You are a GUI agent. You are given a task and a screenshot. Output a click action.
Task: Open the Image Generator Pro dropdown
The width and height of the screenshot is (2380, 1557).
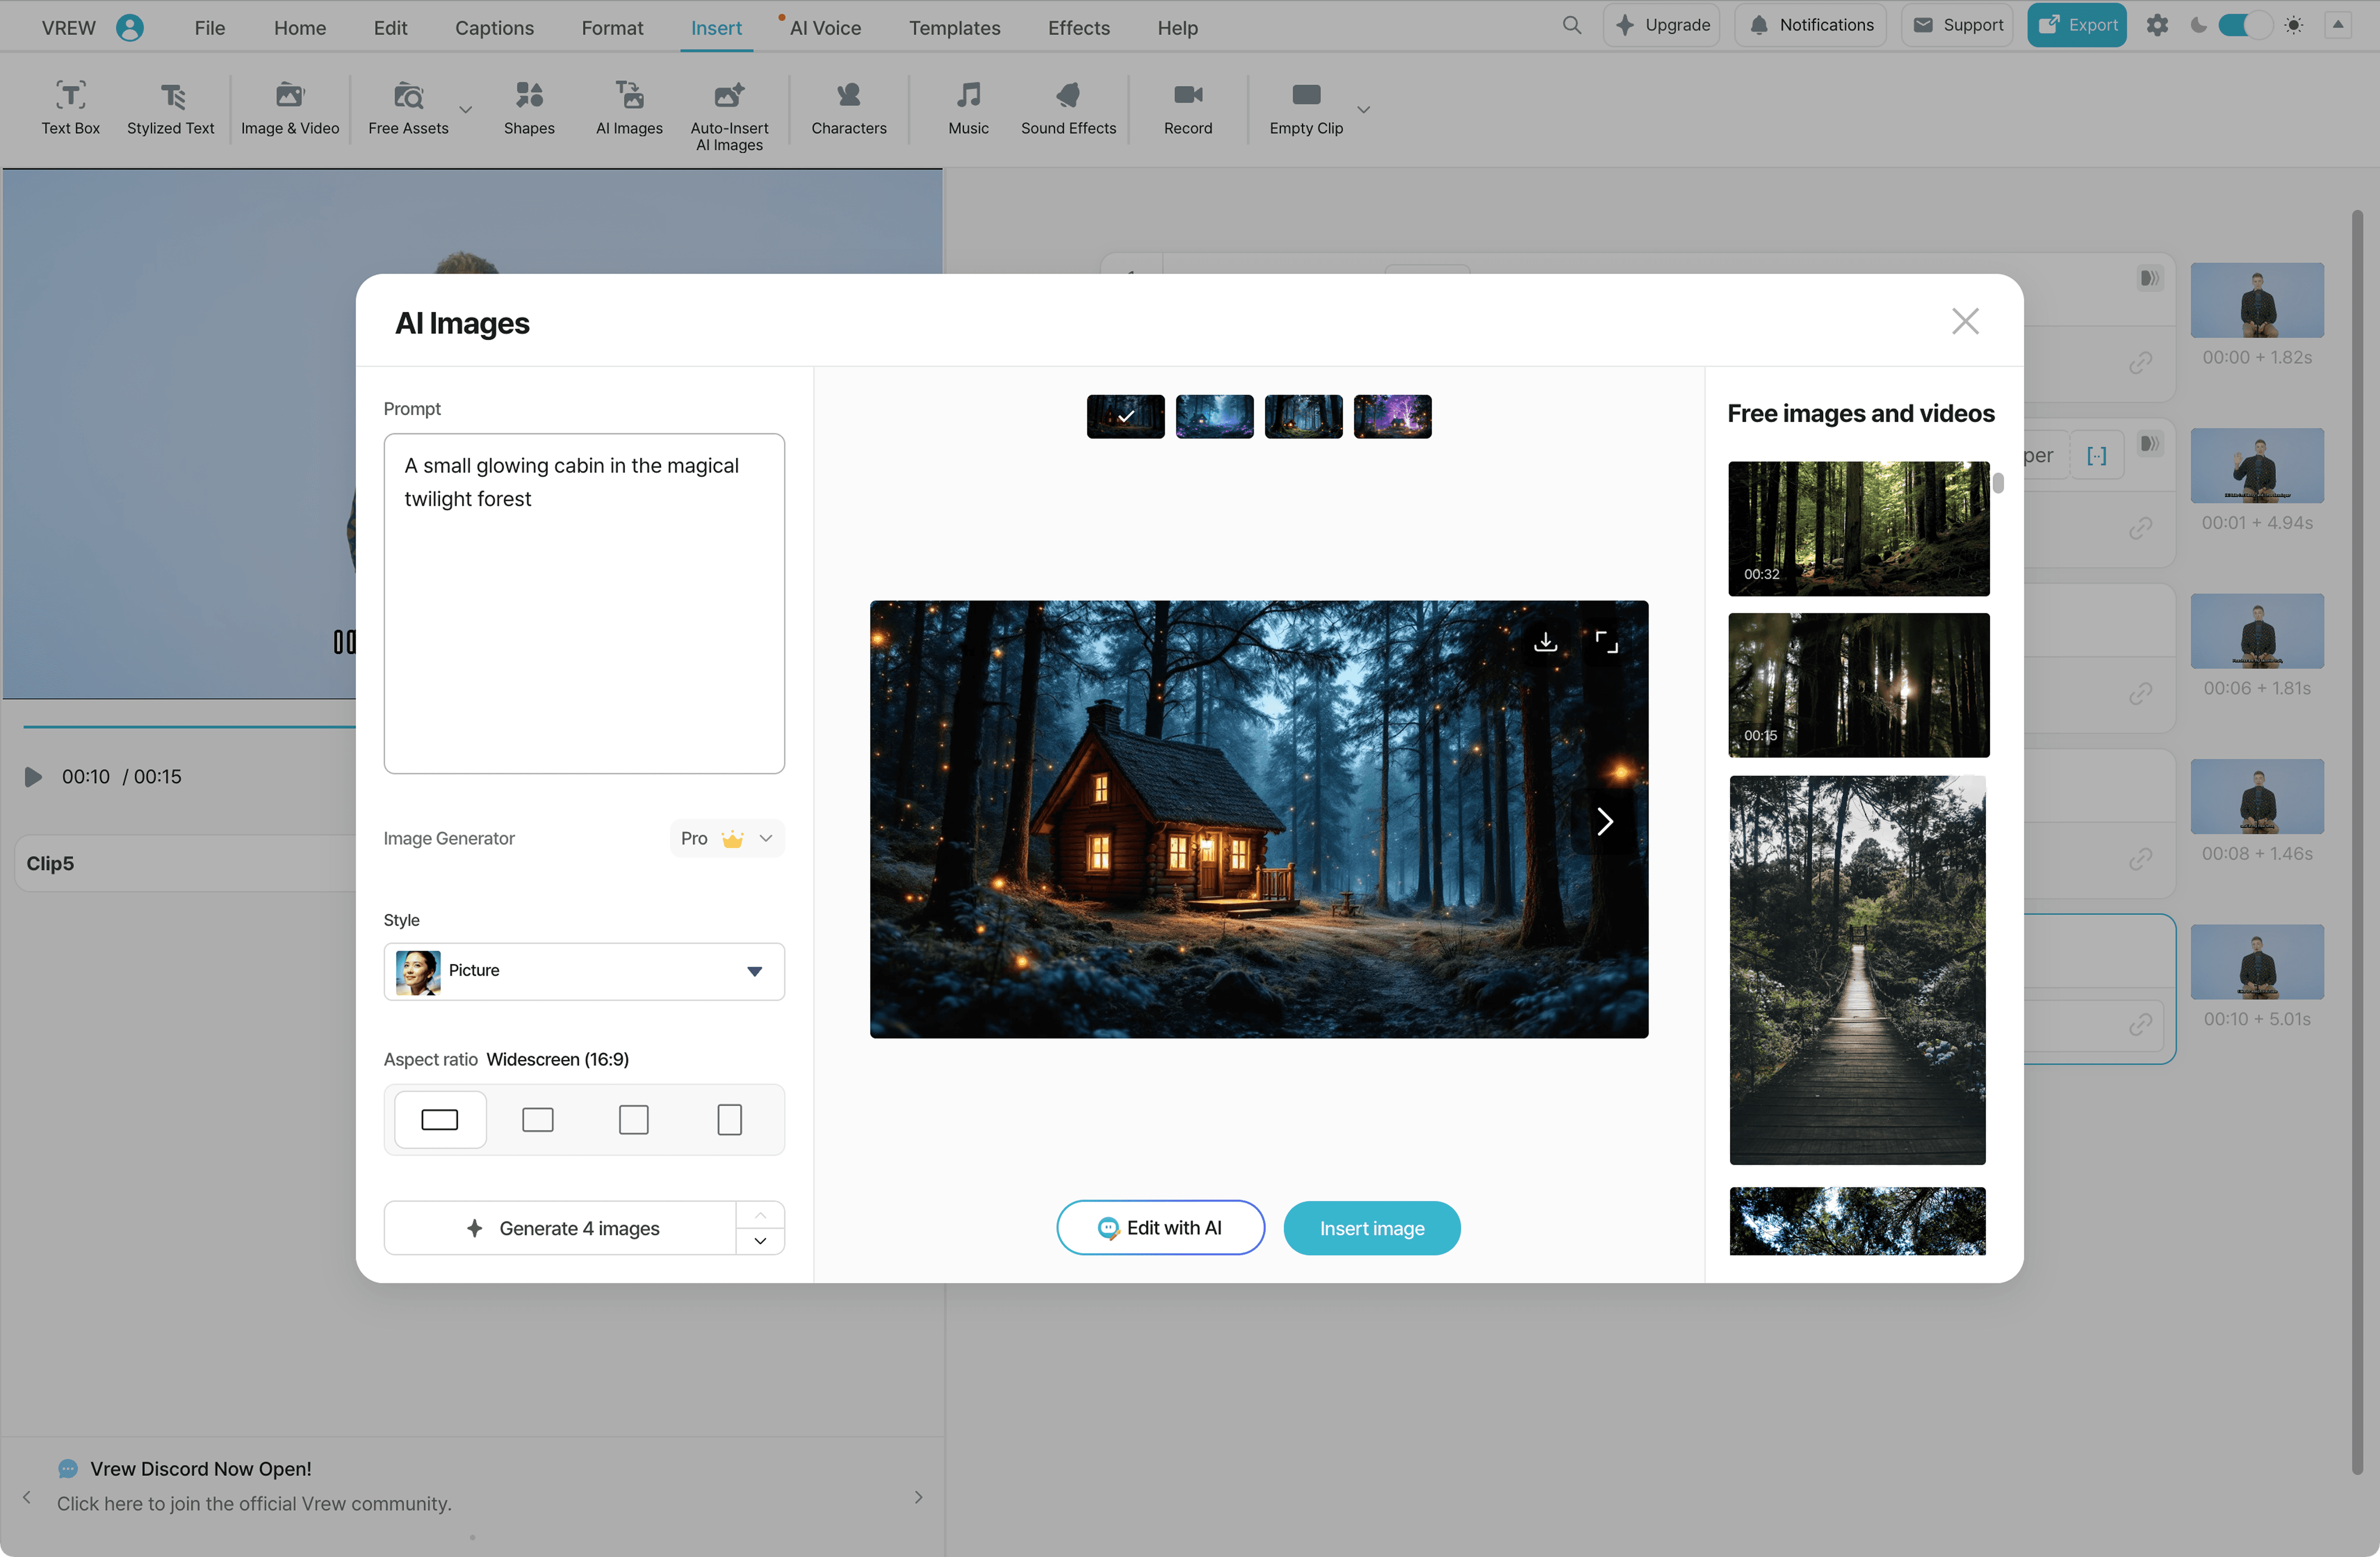click(x=727, y=838)
